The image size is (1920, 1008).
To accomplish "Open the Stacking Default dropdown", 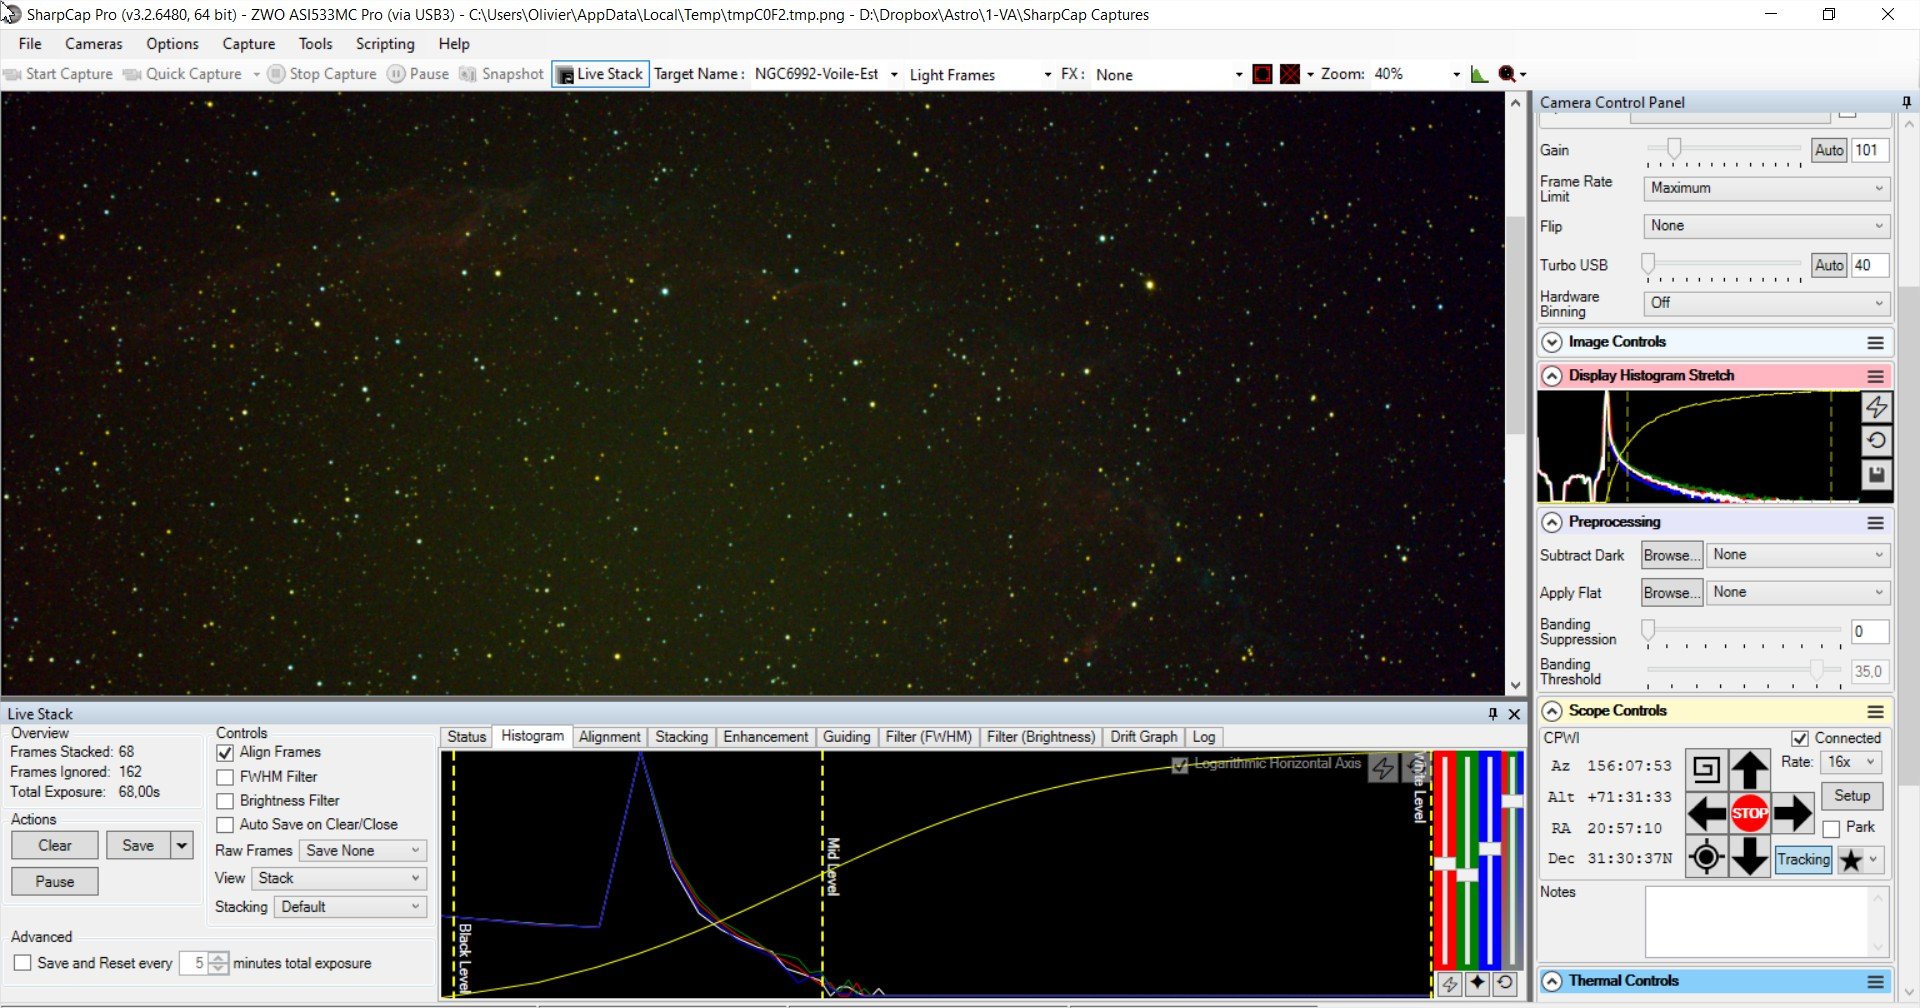I will (350, 907).
